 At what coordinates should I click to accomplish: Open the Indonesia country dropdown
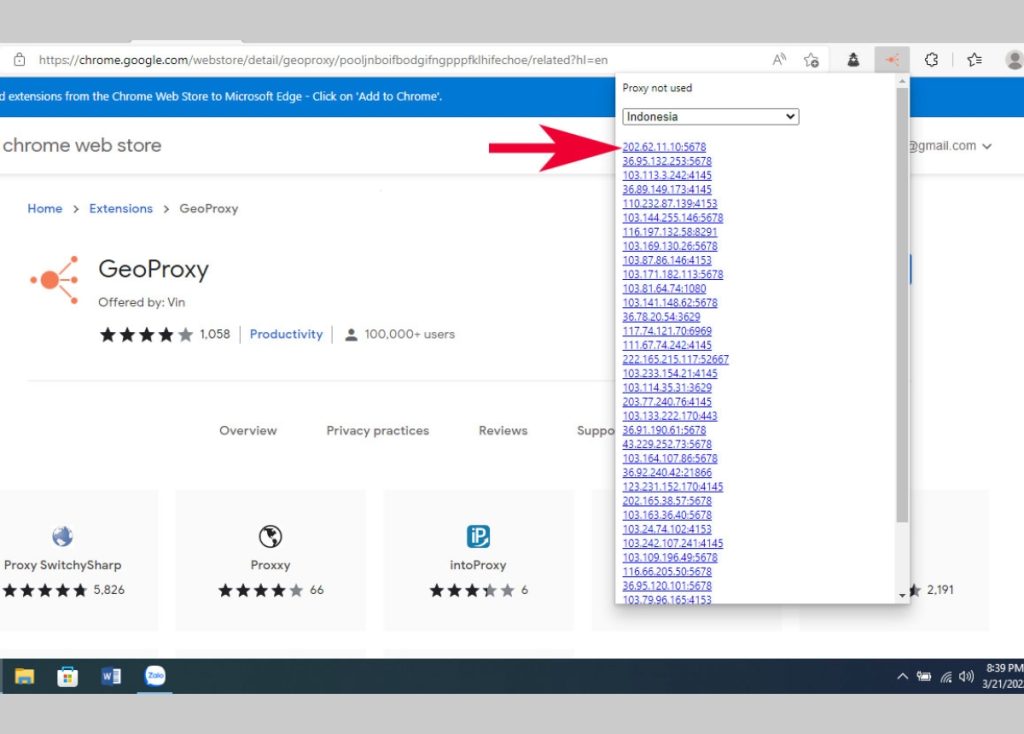[711, 116]
